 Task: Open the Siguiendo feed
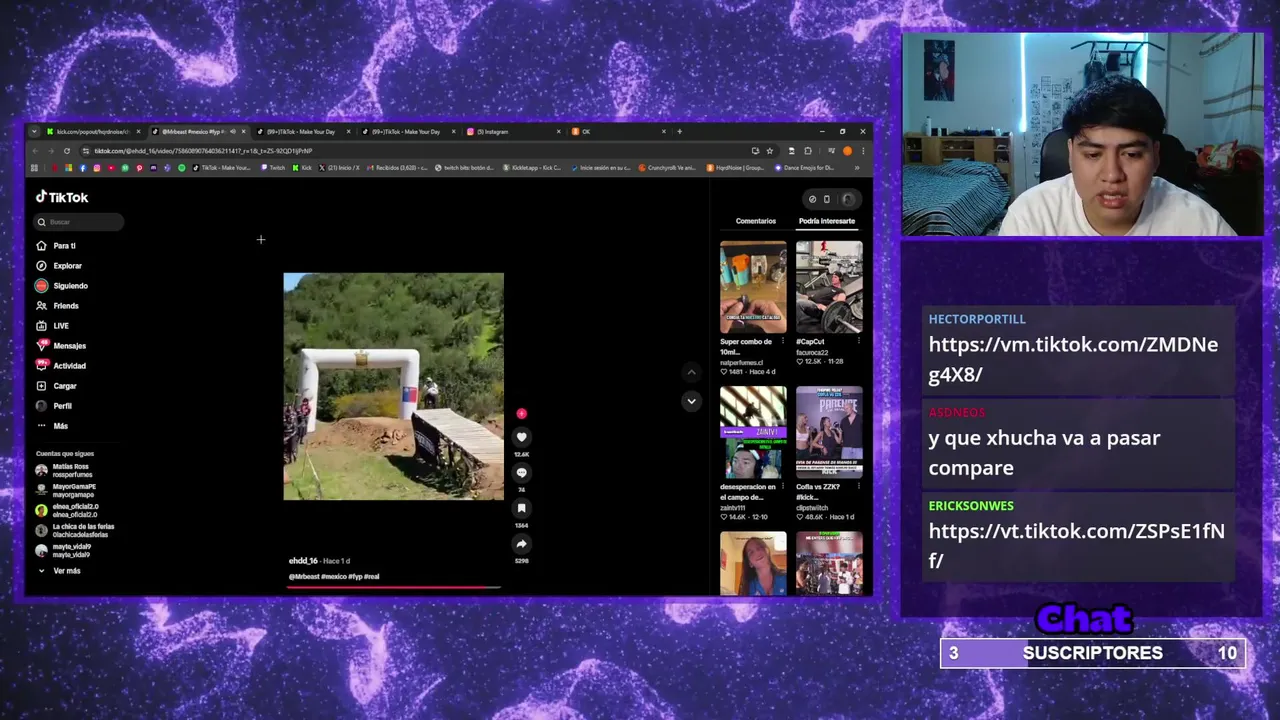(62, 286)
